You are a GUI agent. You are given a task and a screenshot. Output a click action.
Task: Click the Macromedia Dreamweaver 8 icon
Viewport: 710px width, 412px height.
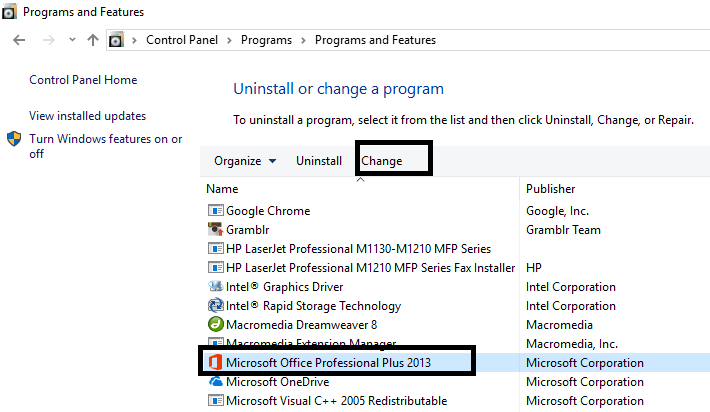(x=215, y=324)
